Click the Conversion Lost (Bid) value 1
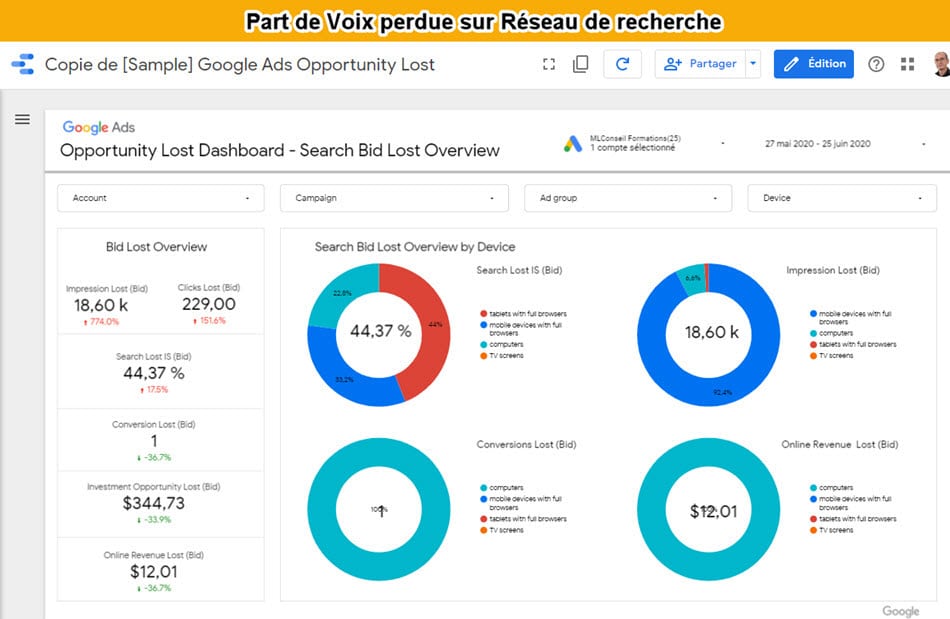This screenshot has width=950, height=619. pyautogui.click(x=154, y=440)
